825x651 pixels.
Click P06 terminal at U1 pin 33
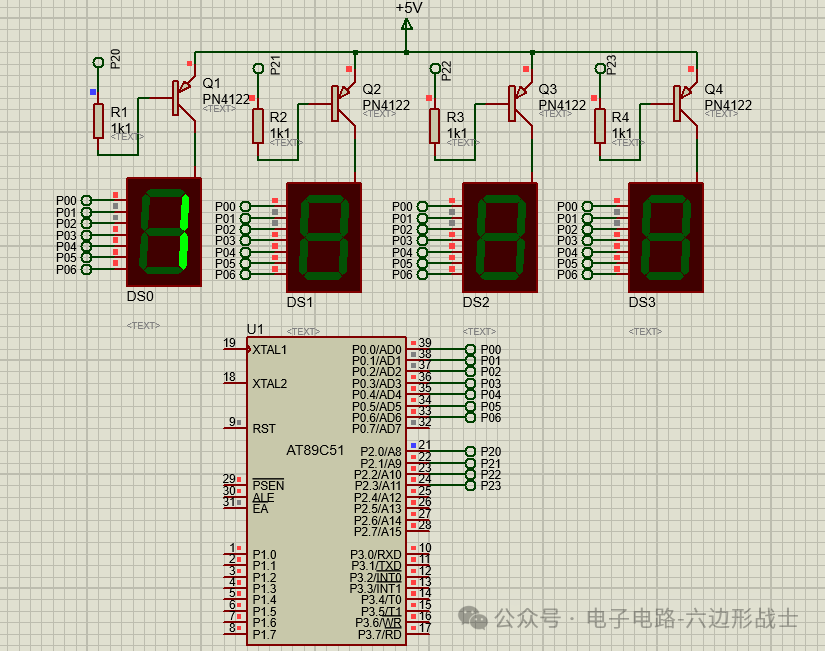click(x=470, y=417)
